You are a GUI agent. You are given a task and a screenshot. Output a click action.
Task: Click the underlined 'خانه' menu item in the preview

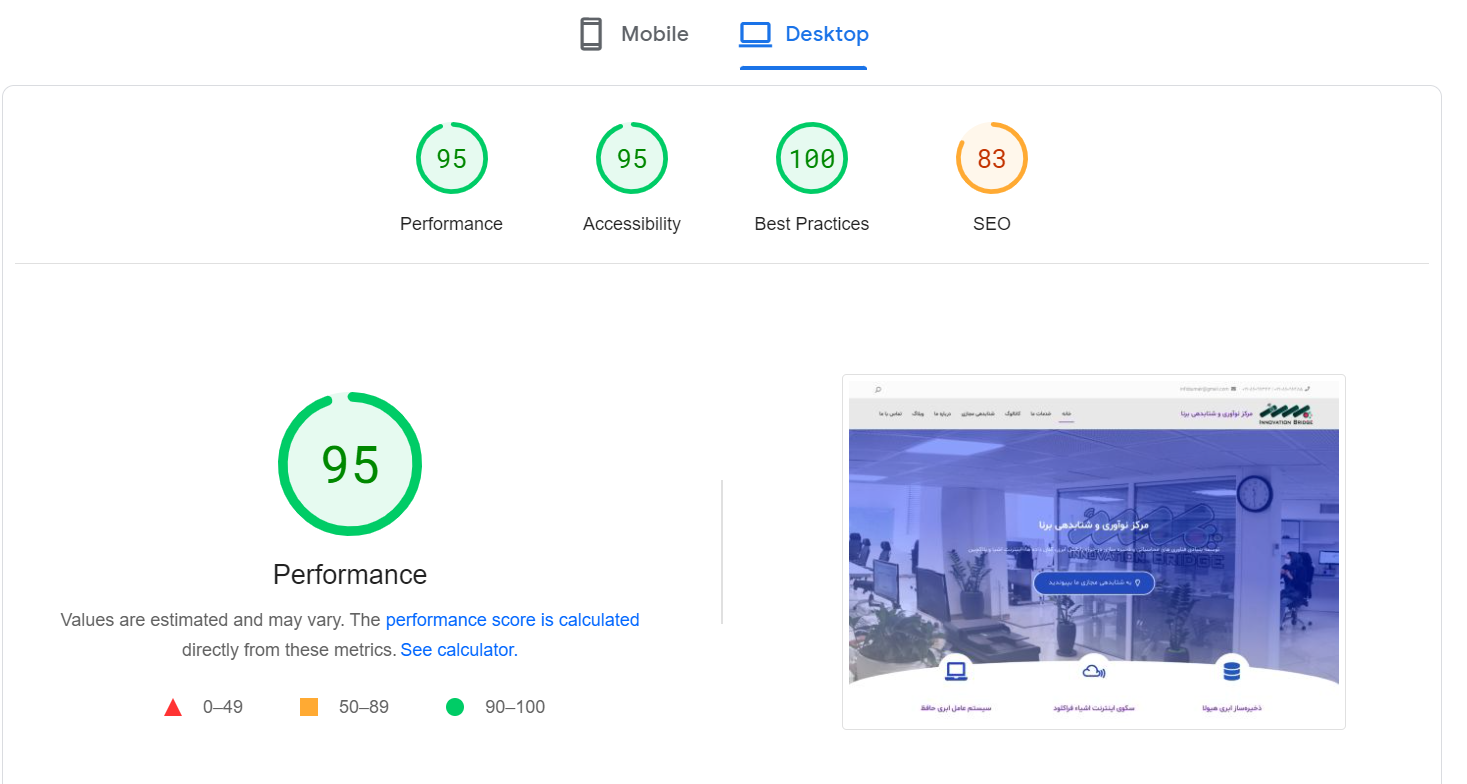click(x=1066, y=413)
